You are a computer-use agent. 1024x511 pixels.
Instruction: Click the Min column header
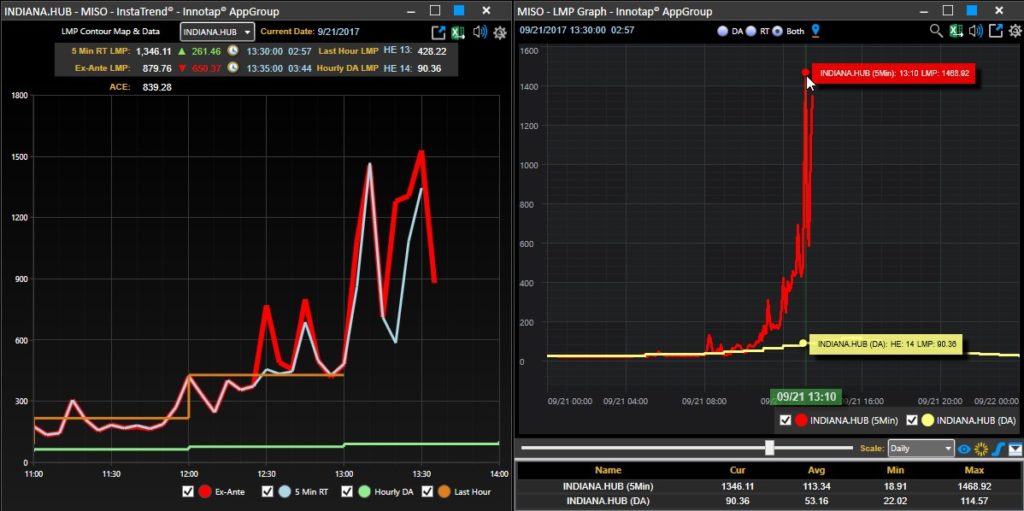tap(893, 470)
